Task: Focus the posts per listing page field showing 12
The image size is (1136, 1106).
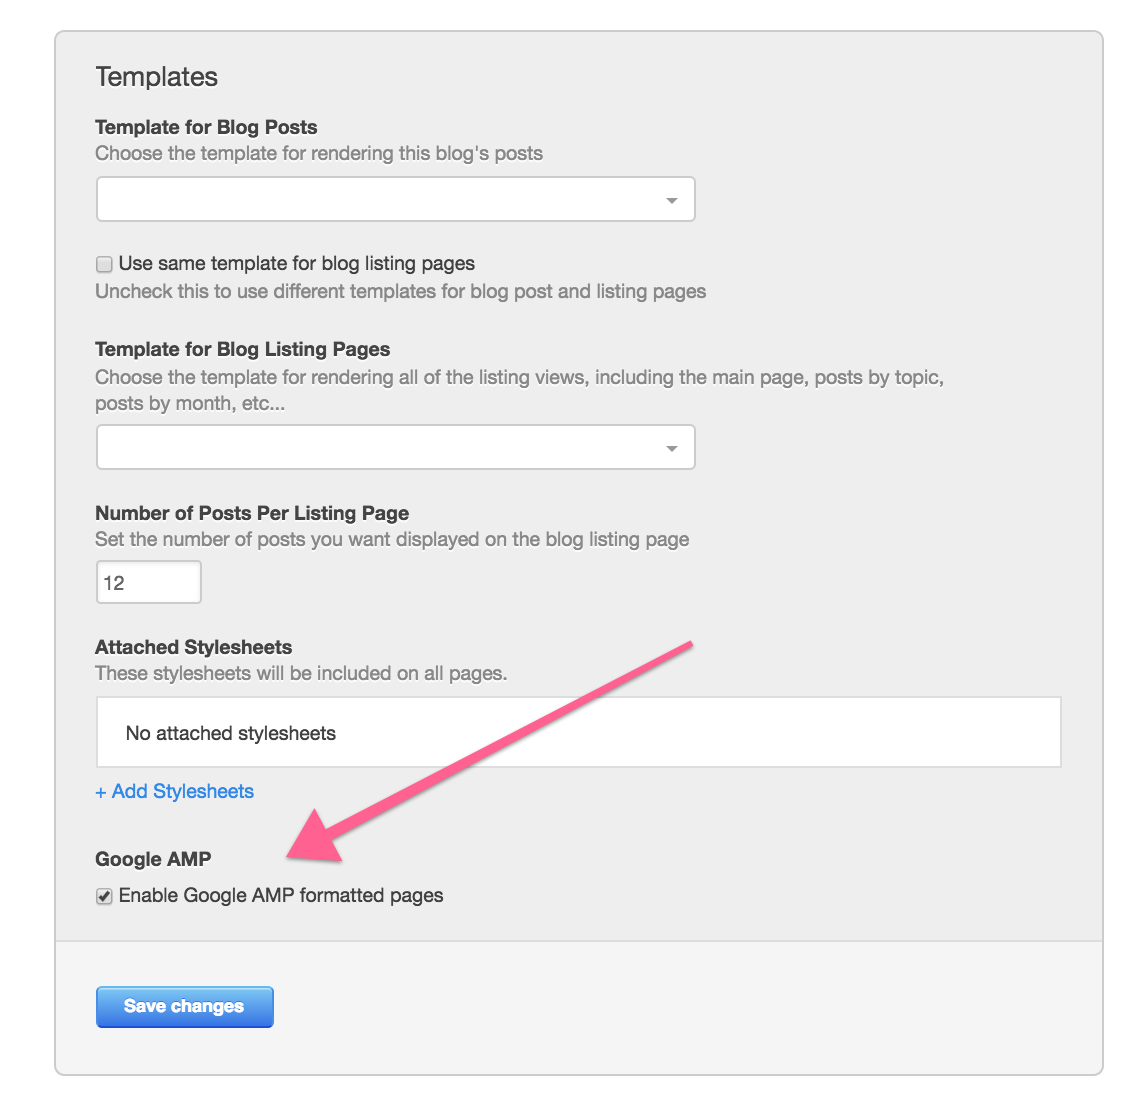Action: [149, 582]
